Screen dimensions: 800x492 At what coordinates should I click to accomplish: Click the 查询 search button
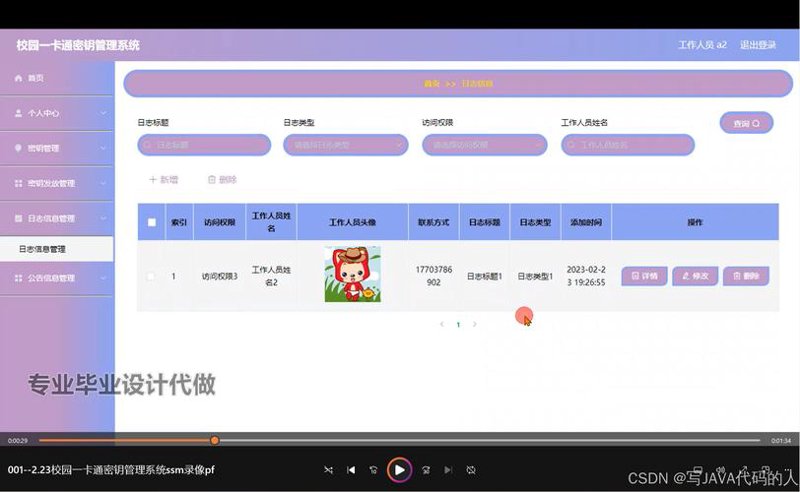pyautogui.click(x=746, y=124)
